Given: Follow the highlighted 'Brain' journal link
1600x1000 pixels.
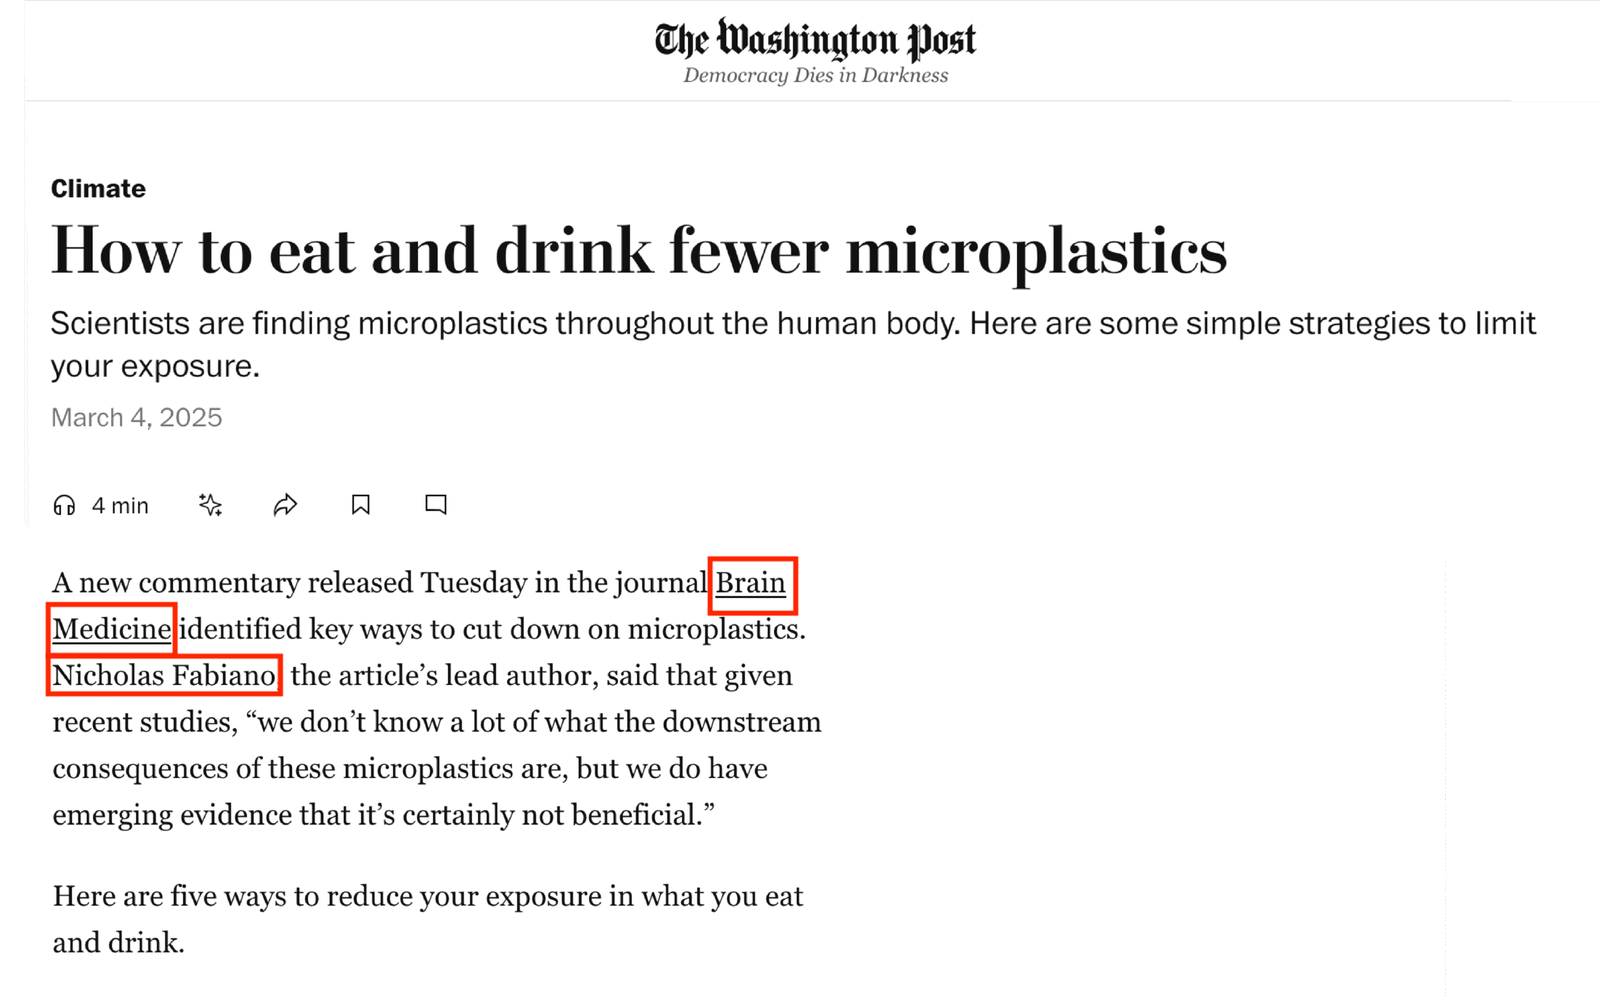Looking at the screenshot, I should pos(751,583).
